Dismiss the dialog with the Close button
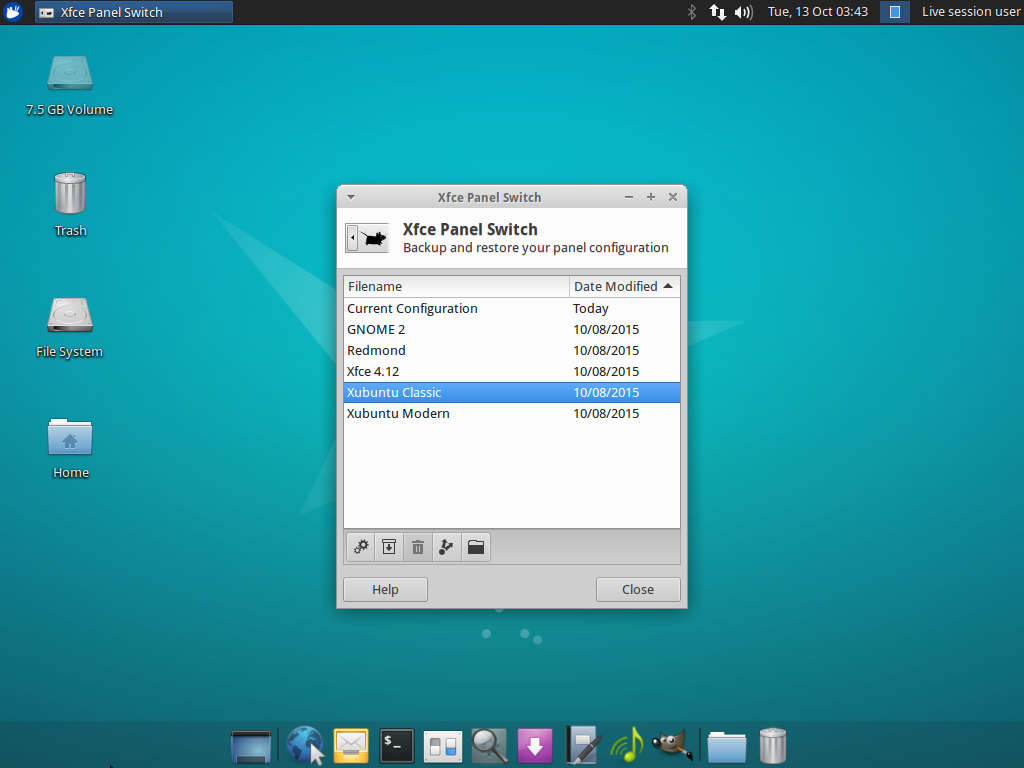 pos(638,589)
